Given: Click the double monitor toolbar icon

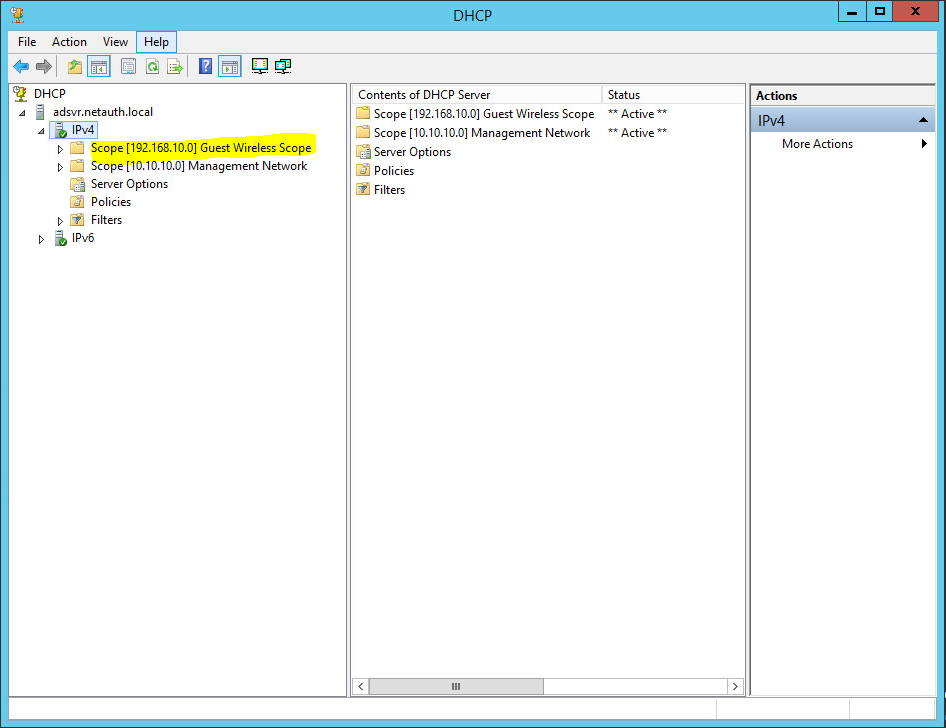Looking at the screenshot, I should click(x=283, y=66).
